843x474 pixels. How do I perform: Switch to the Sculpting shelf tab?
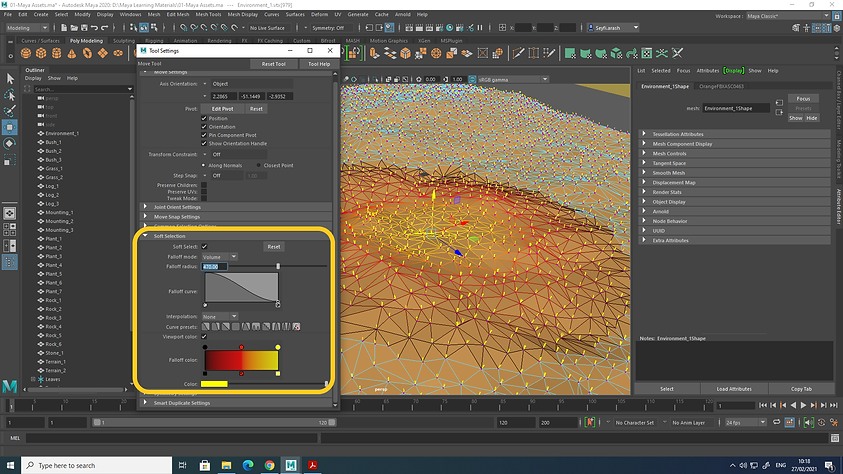pyautogui.click(x=124, y=40)
